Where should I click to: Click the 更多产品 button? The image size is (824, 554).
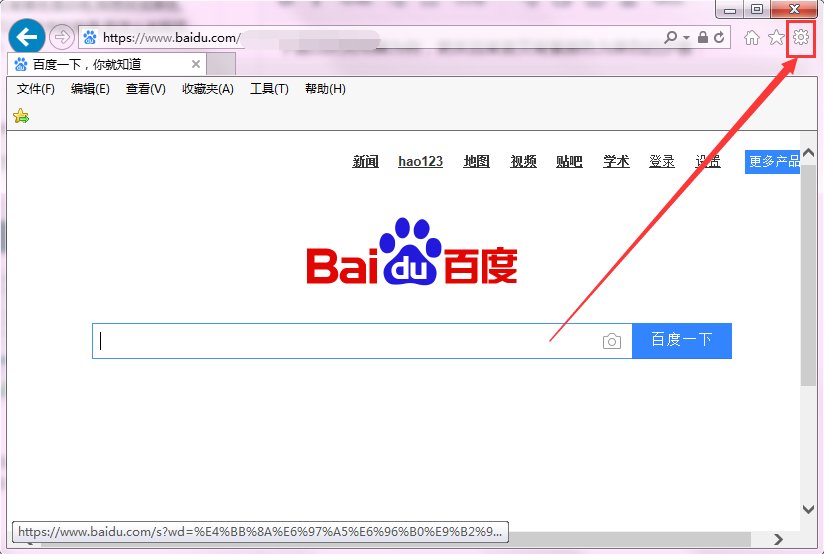tap(772, 161)
